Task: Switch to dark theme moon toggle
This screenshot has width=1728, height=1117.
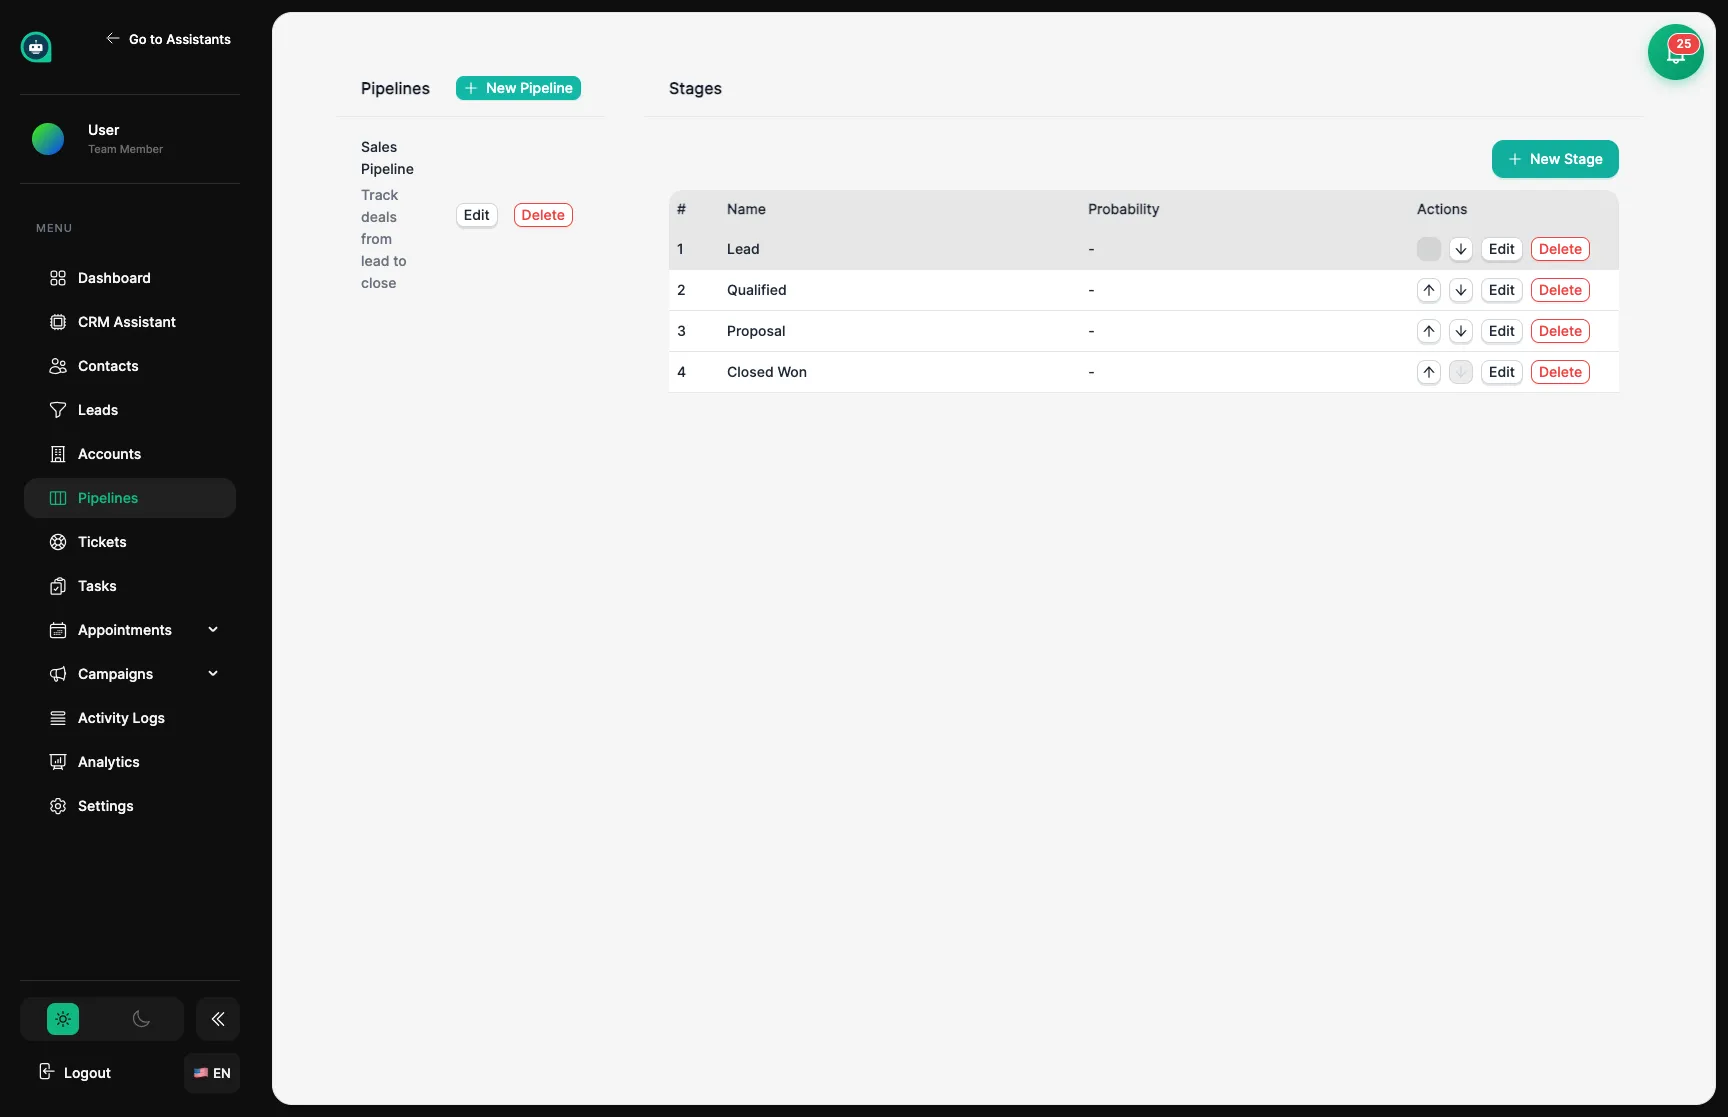Action: coord(141,1019)
